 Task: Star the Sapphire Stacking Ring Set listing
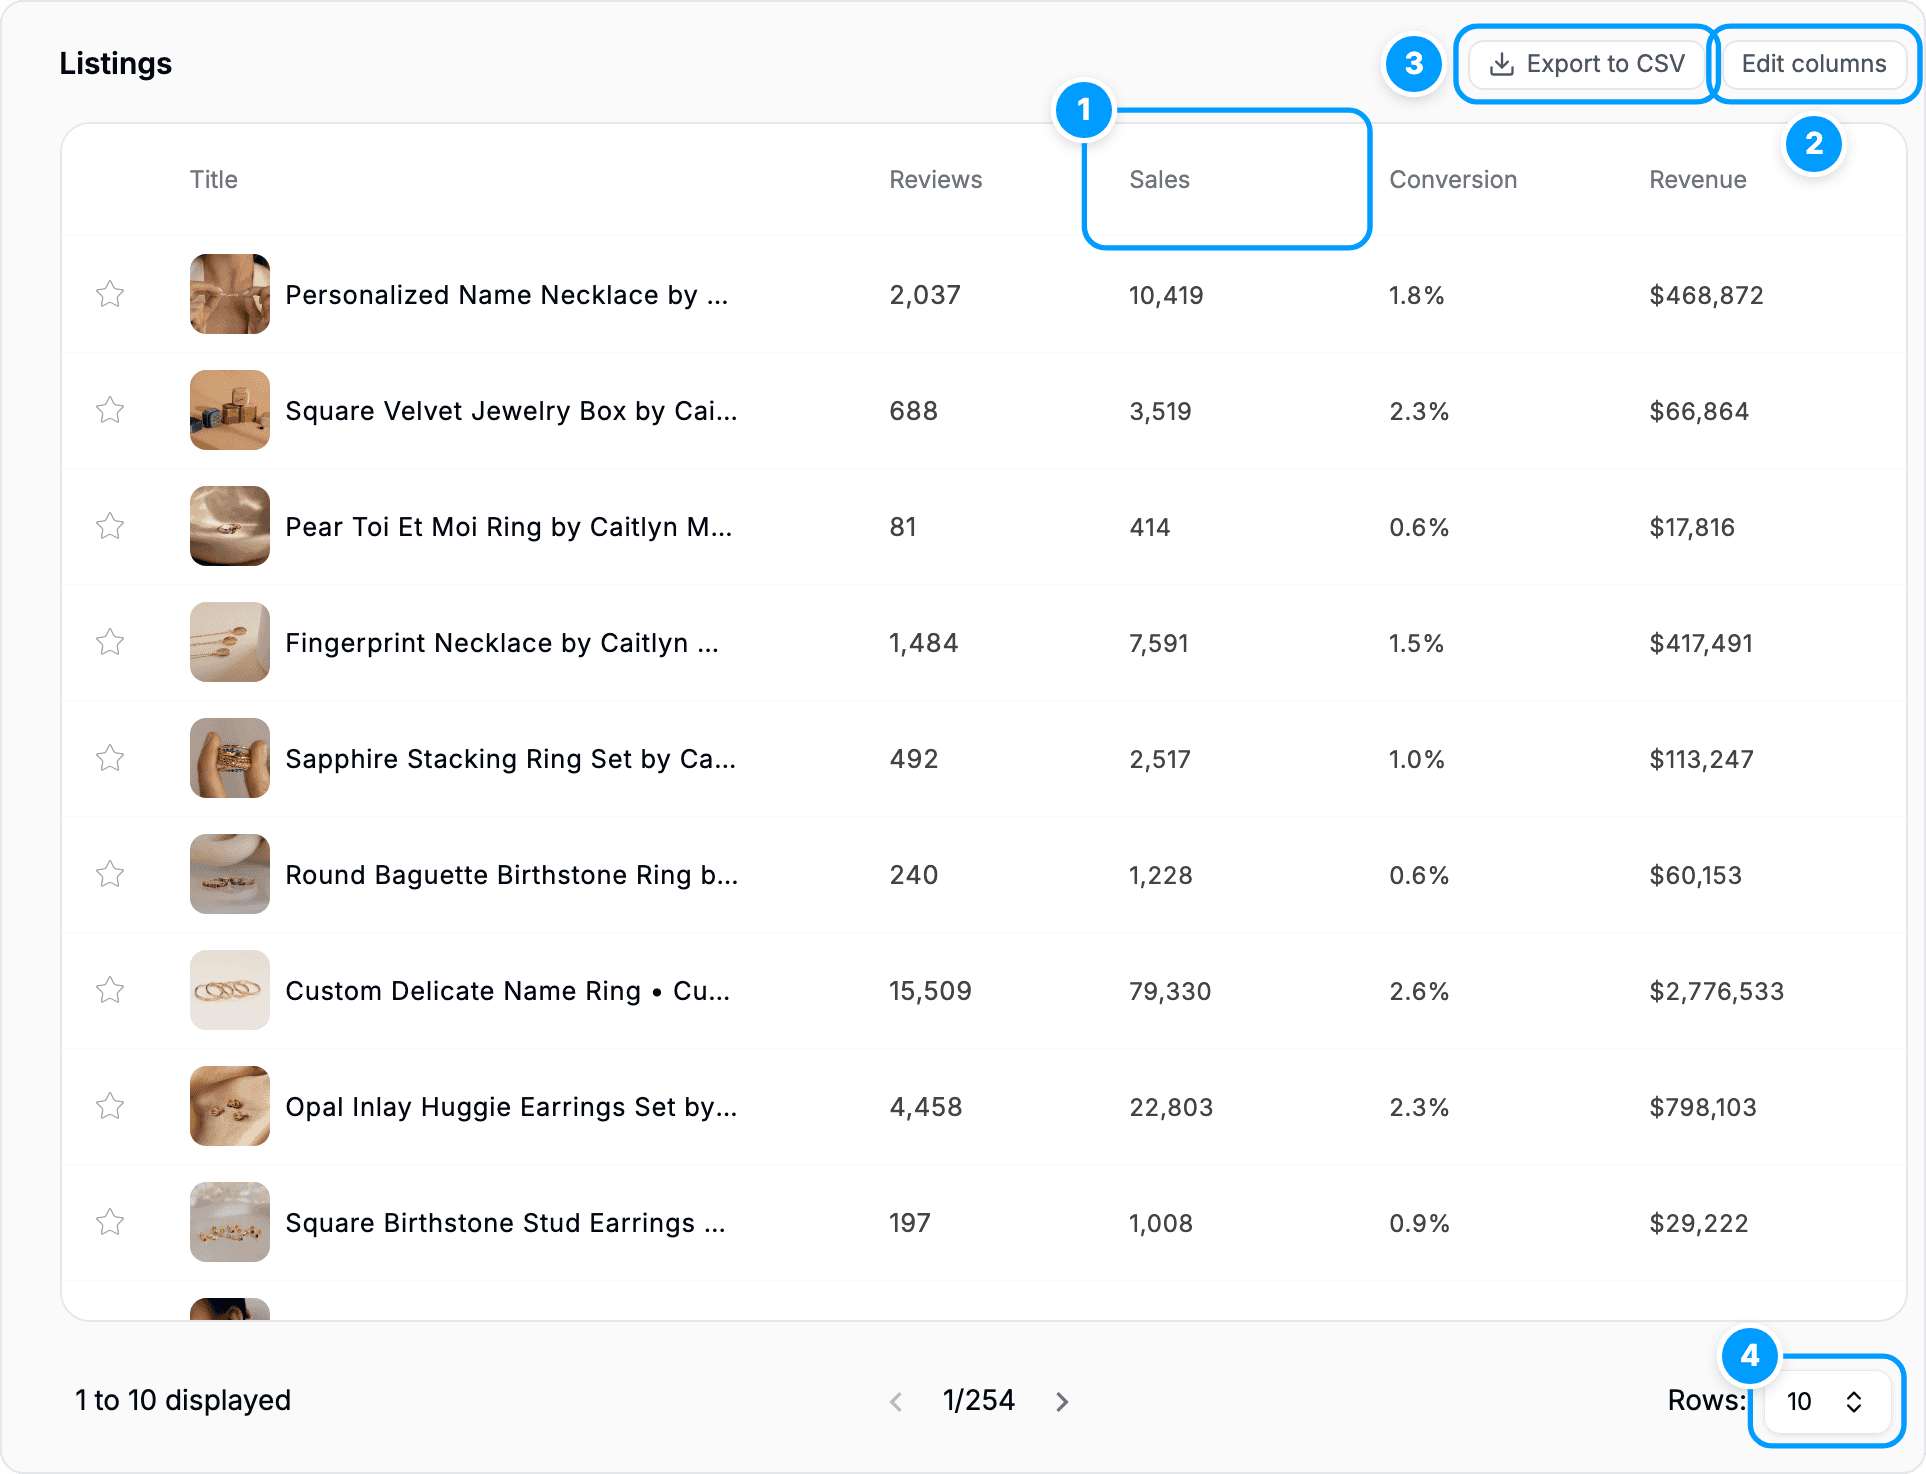[110, 758]
